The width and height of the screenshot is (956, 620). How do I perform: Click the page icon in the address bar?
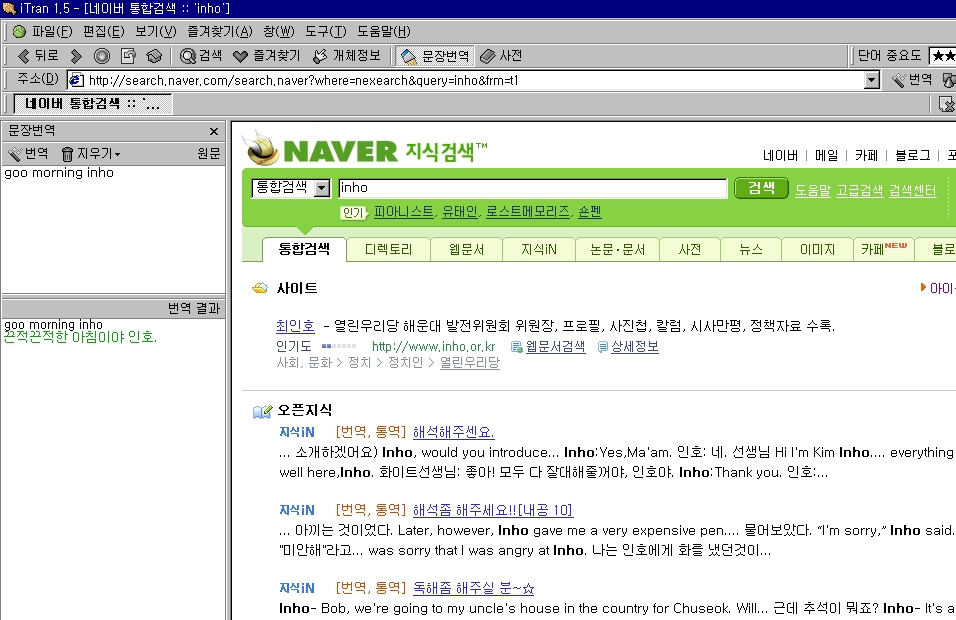(76, 80)
